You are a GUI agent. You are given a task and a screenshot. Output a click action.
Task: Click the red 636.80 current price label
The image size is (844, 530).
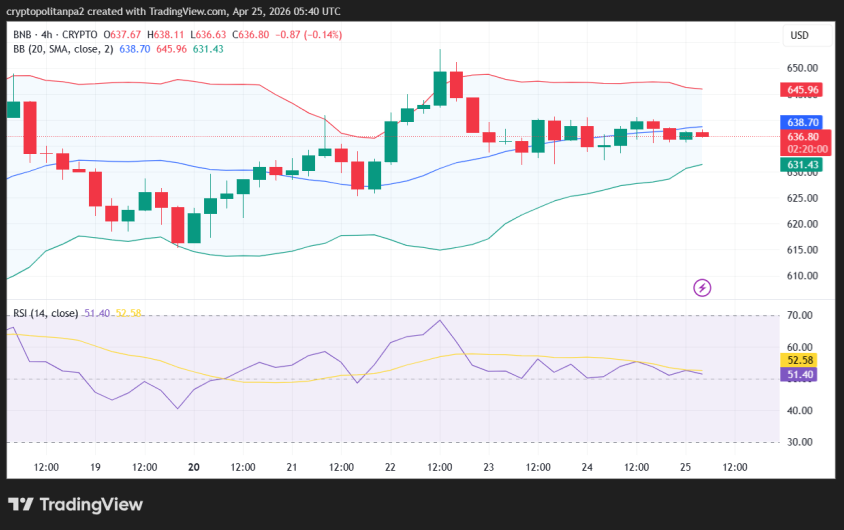[803, 136]
